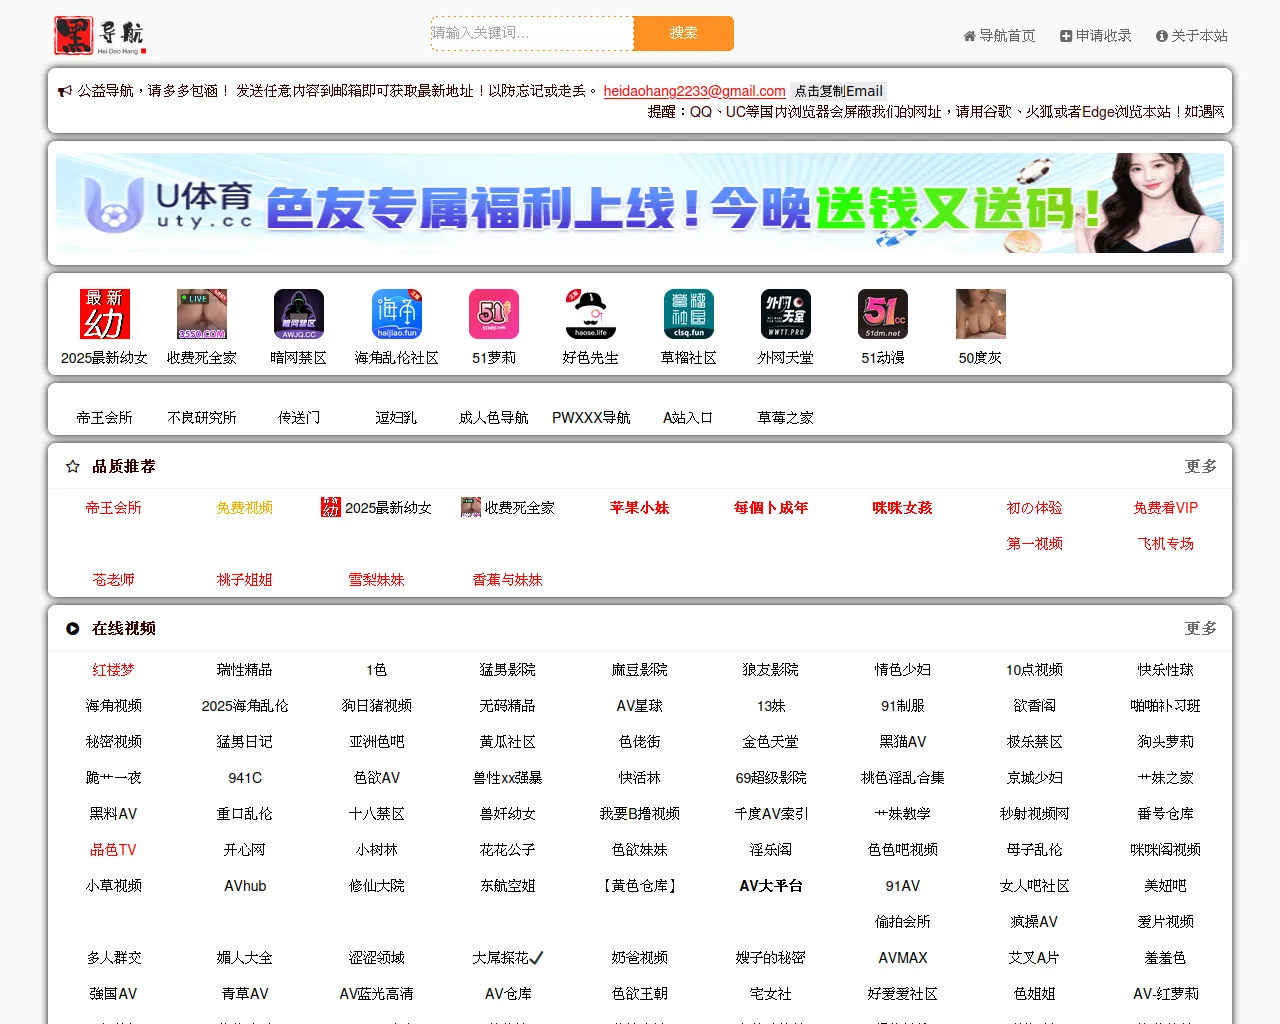Open the 关于本站 info link

click(1191, 36)
